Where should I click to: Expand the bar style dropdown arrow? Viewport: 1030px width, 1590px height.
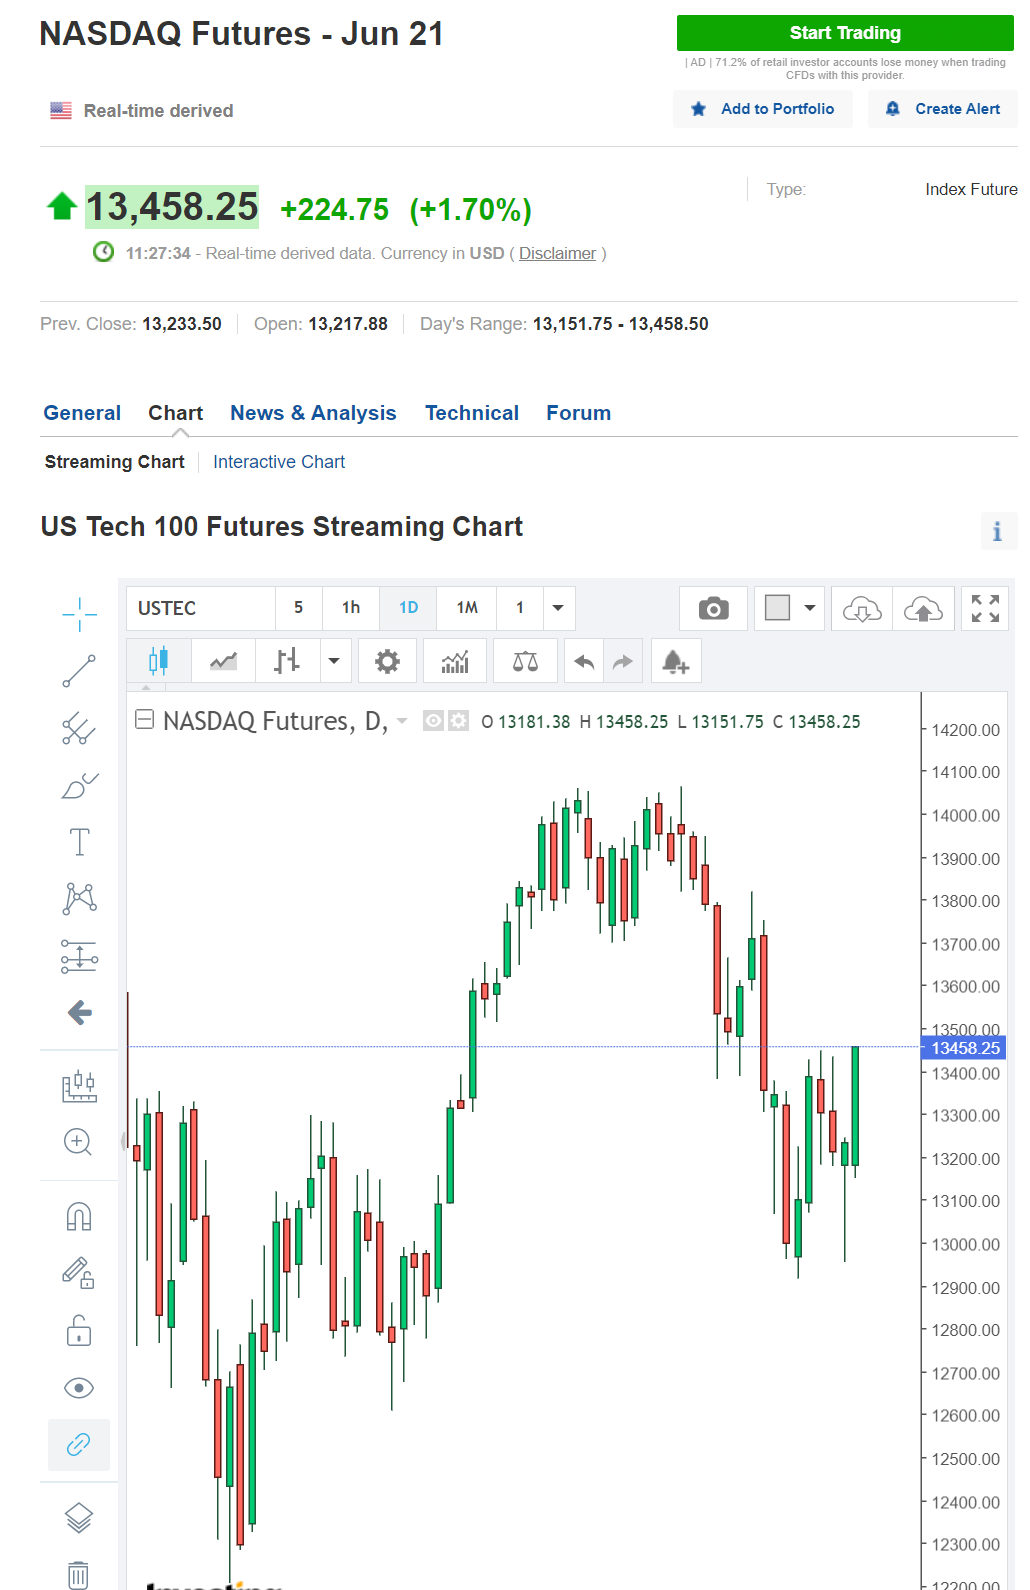[x=334, y=661]
